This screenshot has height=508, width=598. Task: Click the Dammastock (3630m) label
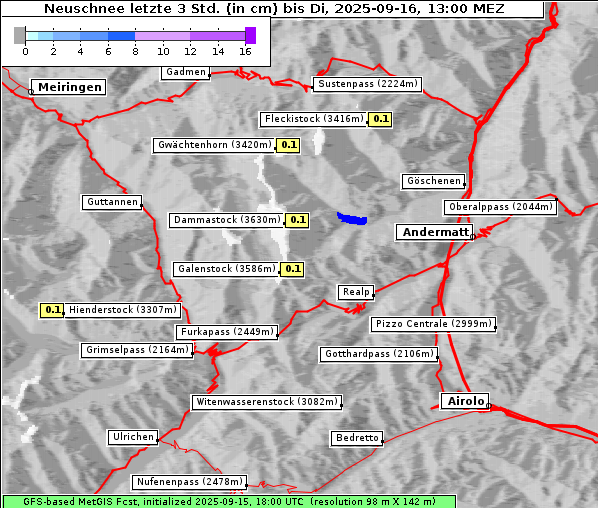(x=227, y=220)
